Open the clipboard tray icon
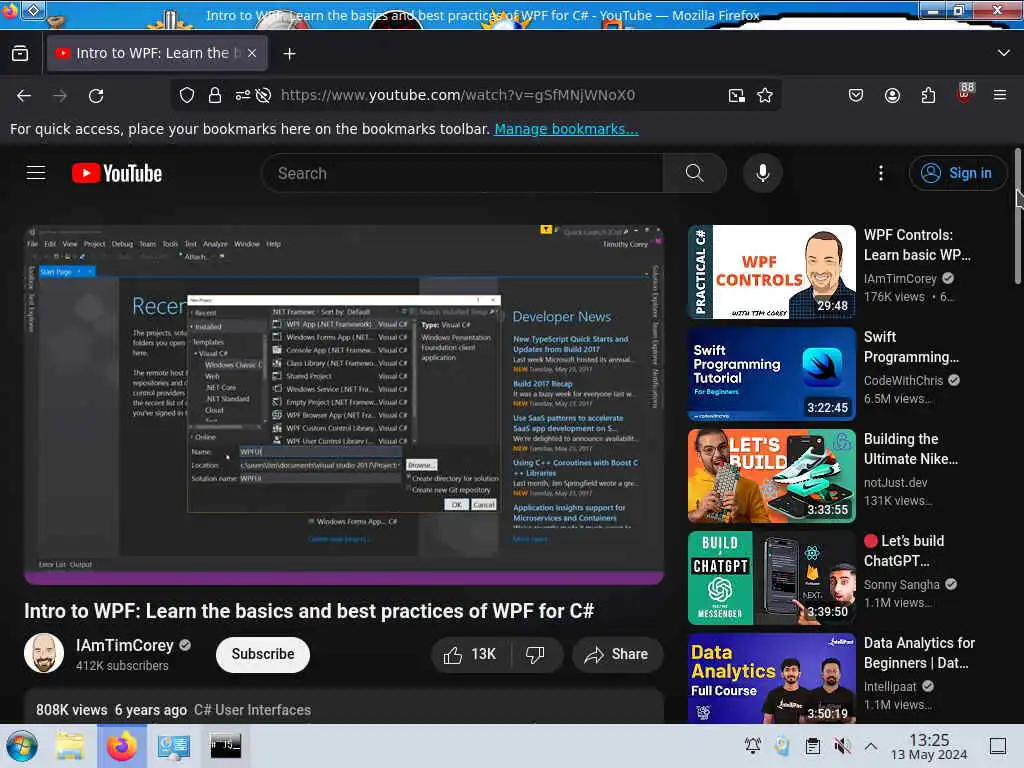The width and height of the screenshot is (1024, 768). pyautogui.click(x=812, y=746)
